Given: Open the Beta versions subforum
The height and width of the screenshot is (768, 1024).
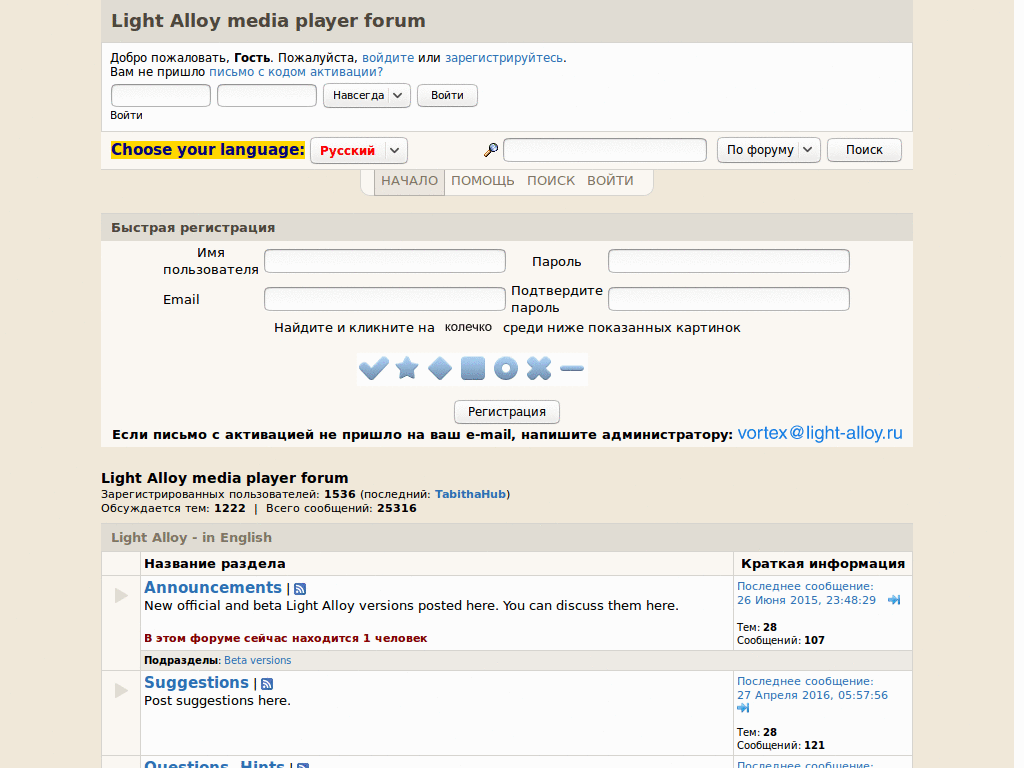Looking at the screenshot, I should (x=257, y=660).
